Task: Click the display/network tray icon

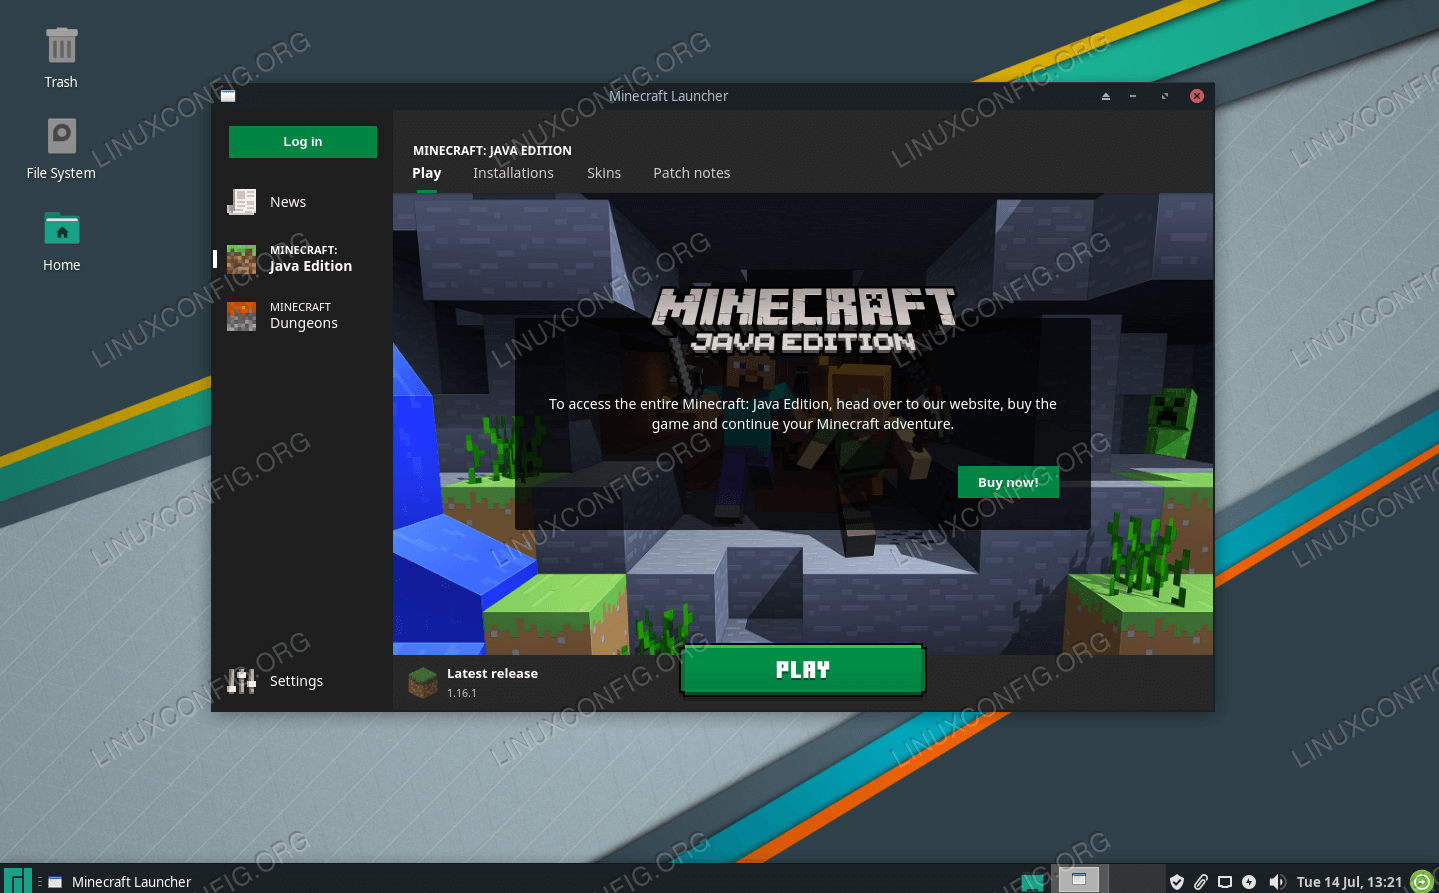Action: tap(1225, 881)
